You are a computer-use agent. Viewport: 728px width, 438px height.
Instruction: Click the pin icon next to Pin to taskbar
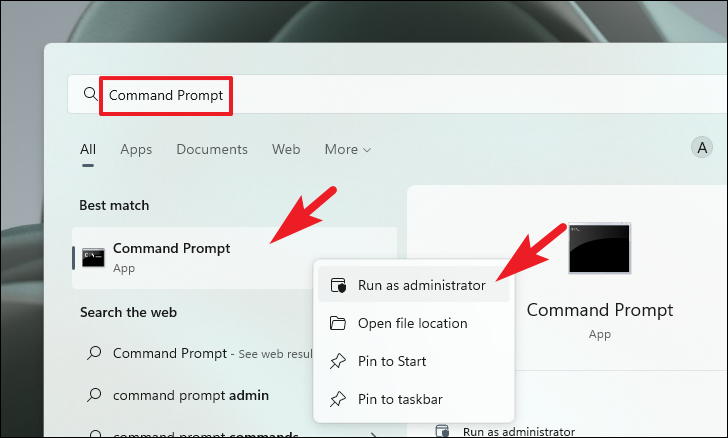click(338, 399)
